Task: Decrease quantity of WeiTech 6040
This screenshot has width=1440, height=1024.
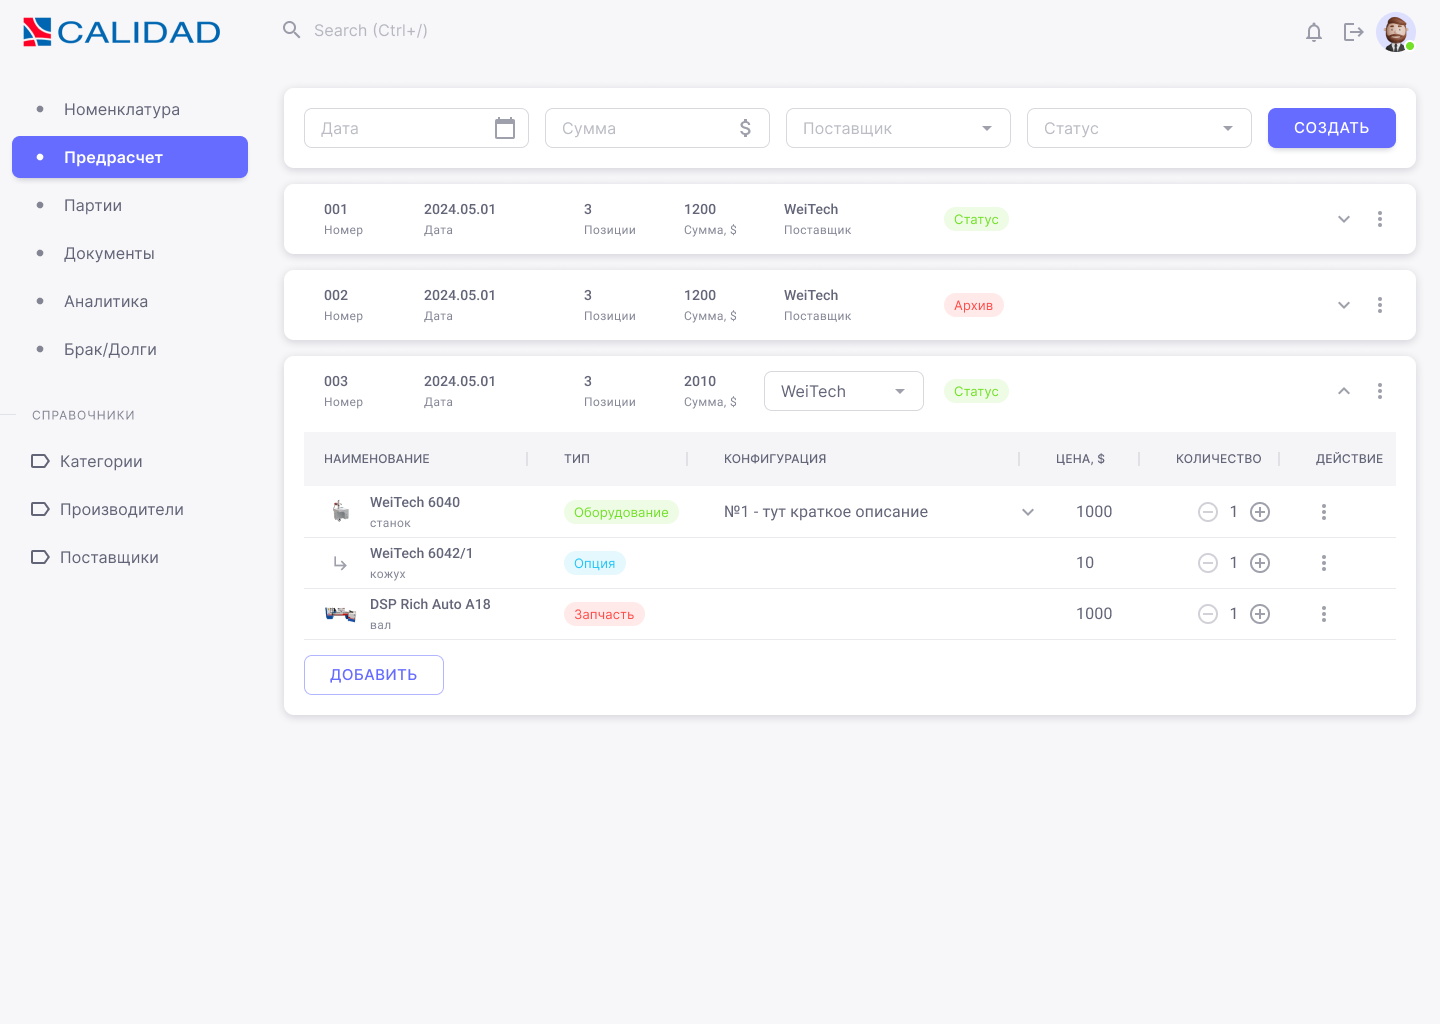Action: click(1208, 512)
